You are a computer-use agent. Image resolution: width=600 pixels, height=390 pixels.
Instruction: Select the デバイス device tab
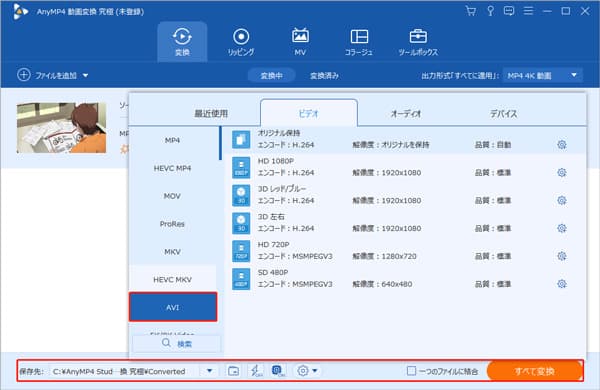(504, 113)
